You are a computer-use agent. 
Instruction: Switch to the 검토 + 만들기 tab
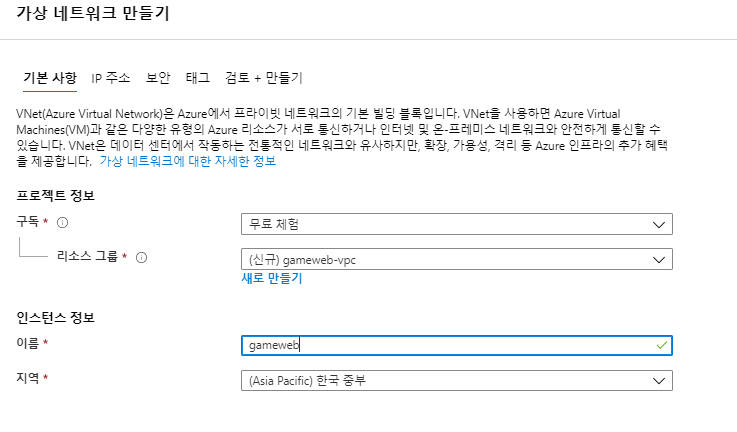tap(264, 78)
